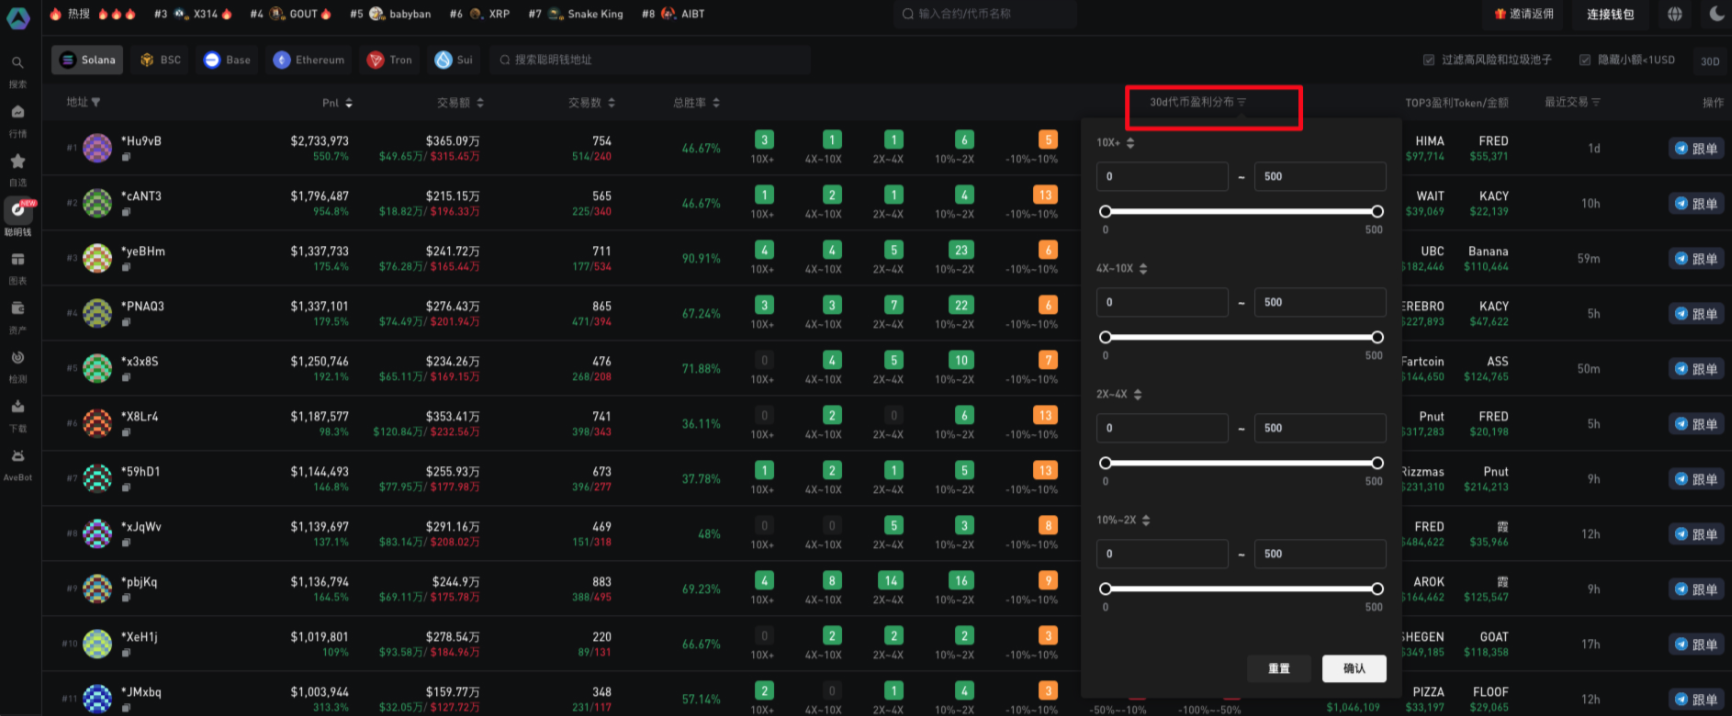This screenshot has height=716, width=1732.
Task: Select the BSC chain tab
Action: coord(161,60)
